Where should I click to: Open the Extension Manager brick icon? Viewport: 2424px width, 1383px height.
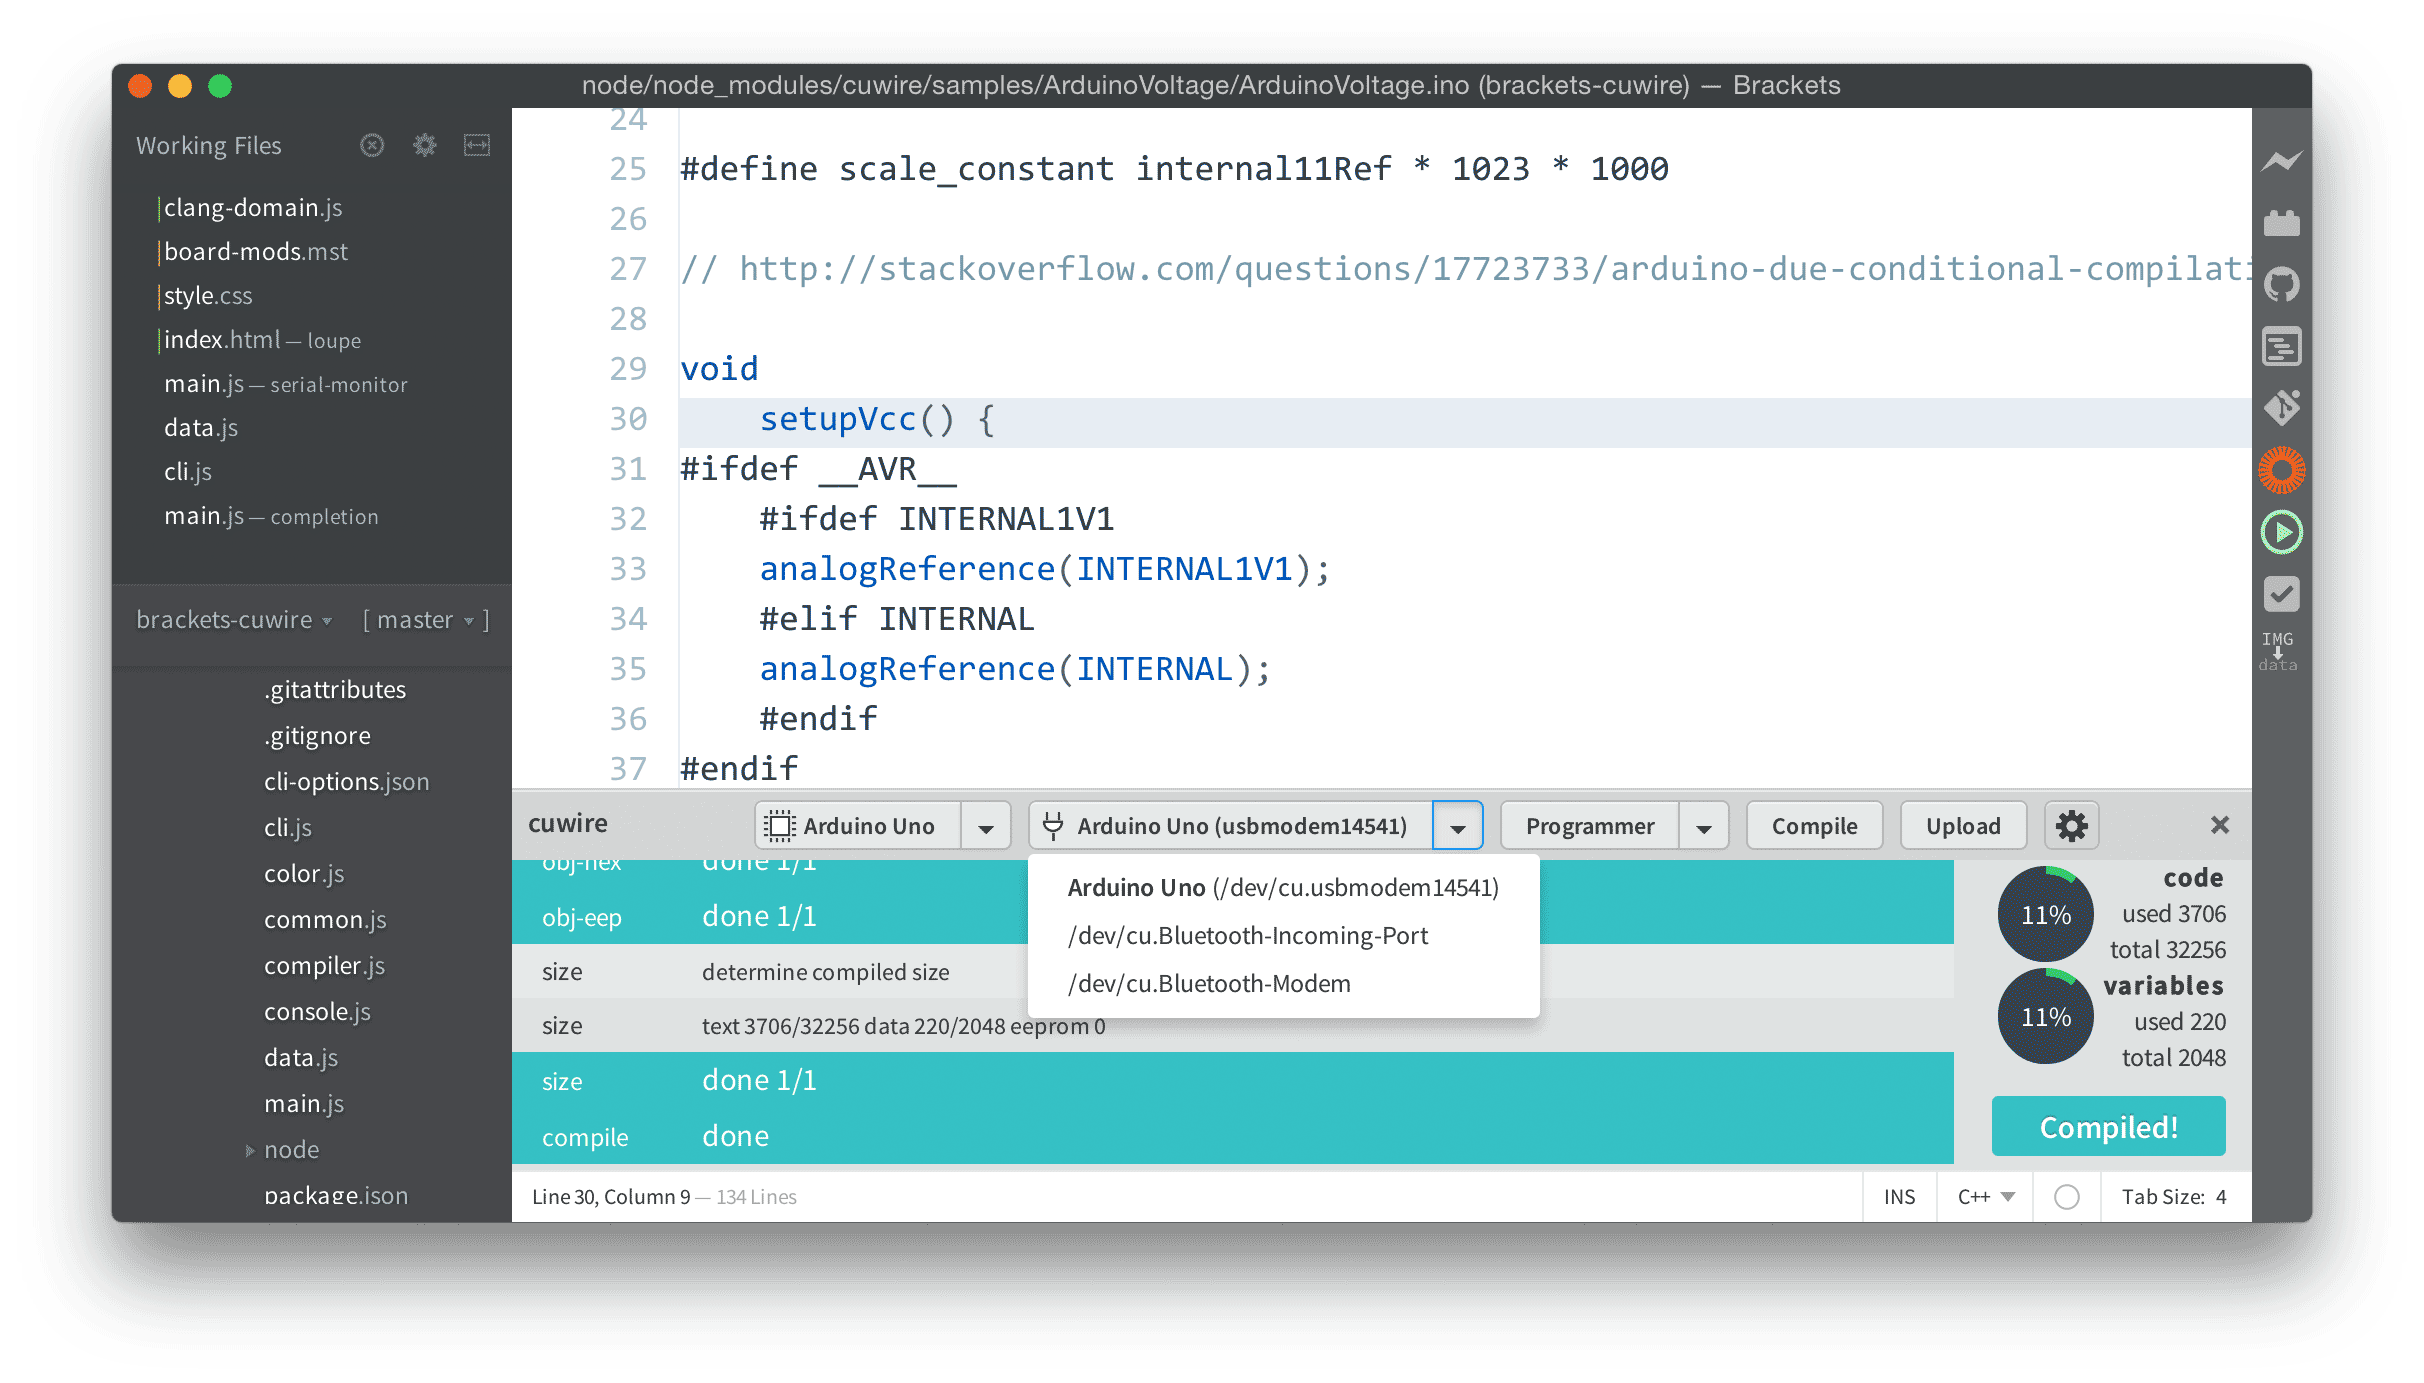(2281, 223)
